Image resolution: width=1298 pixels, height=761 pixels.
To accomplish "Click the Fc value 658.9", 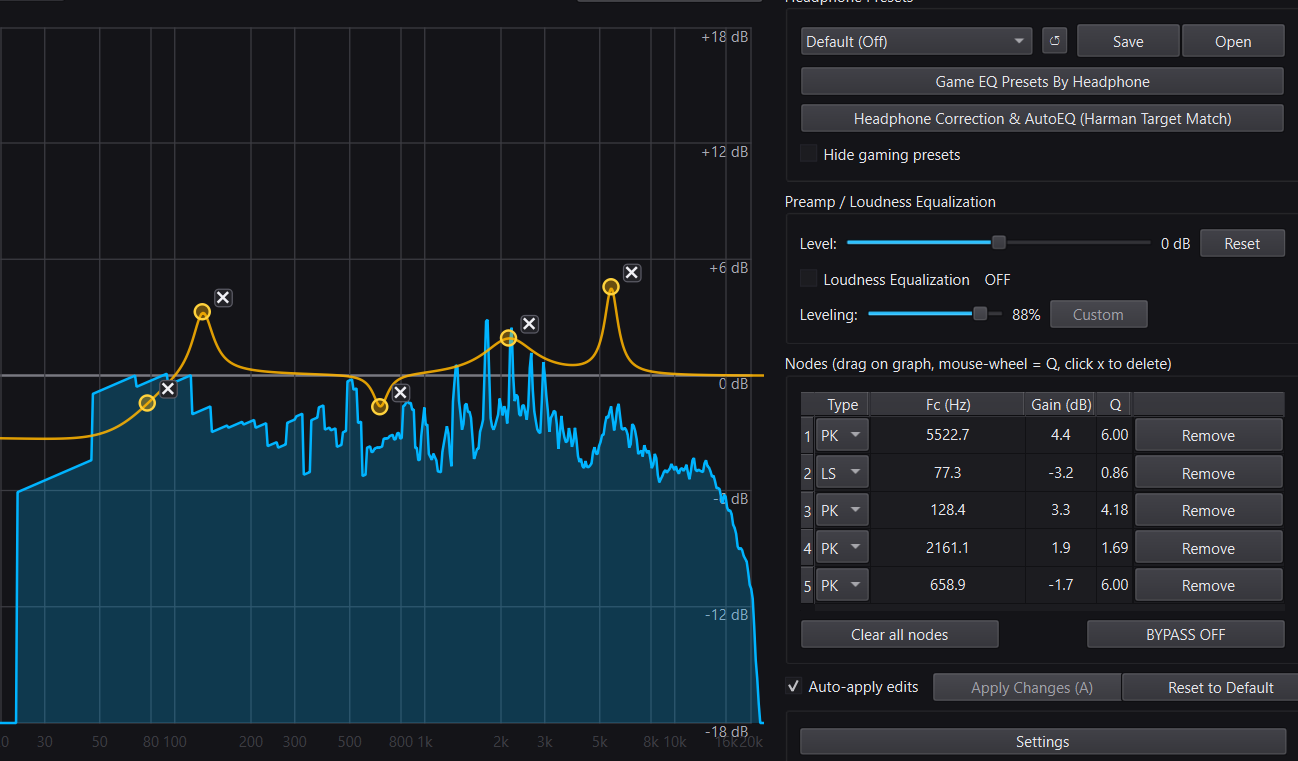I will point(947,585).
